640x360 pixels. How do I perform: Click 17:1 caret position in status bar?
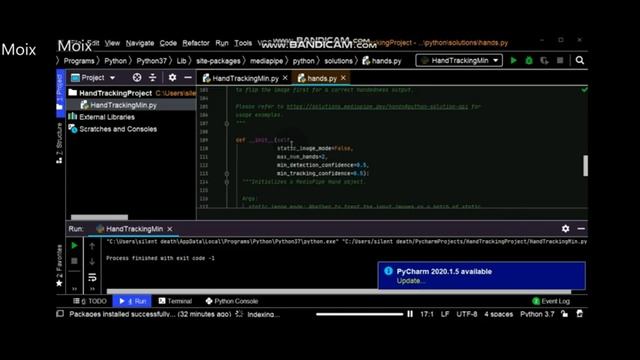click(x=427, y=314)
